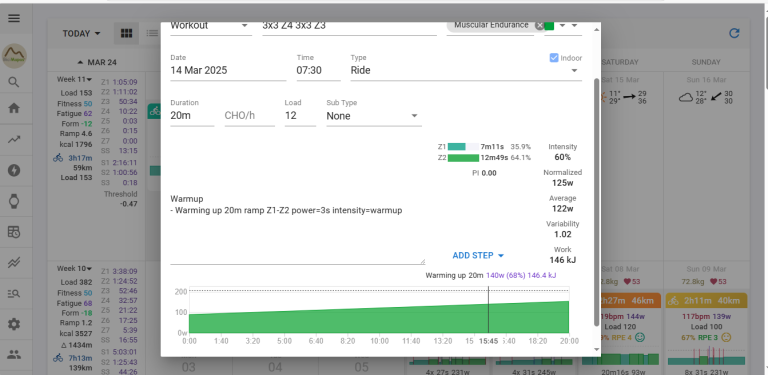This screenshot has width=768, height=375.
Task: Open the watch icon in the sidebar
Action: click(14, 201)
